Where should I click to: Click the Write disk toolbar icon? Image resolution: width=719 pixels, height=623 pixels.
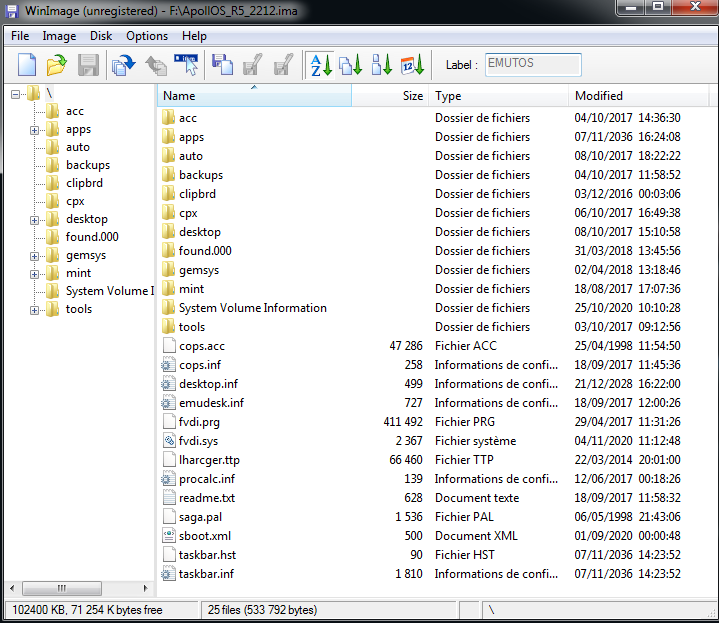point(156,65)
